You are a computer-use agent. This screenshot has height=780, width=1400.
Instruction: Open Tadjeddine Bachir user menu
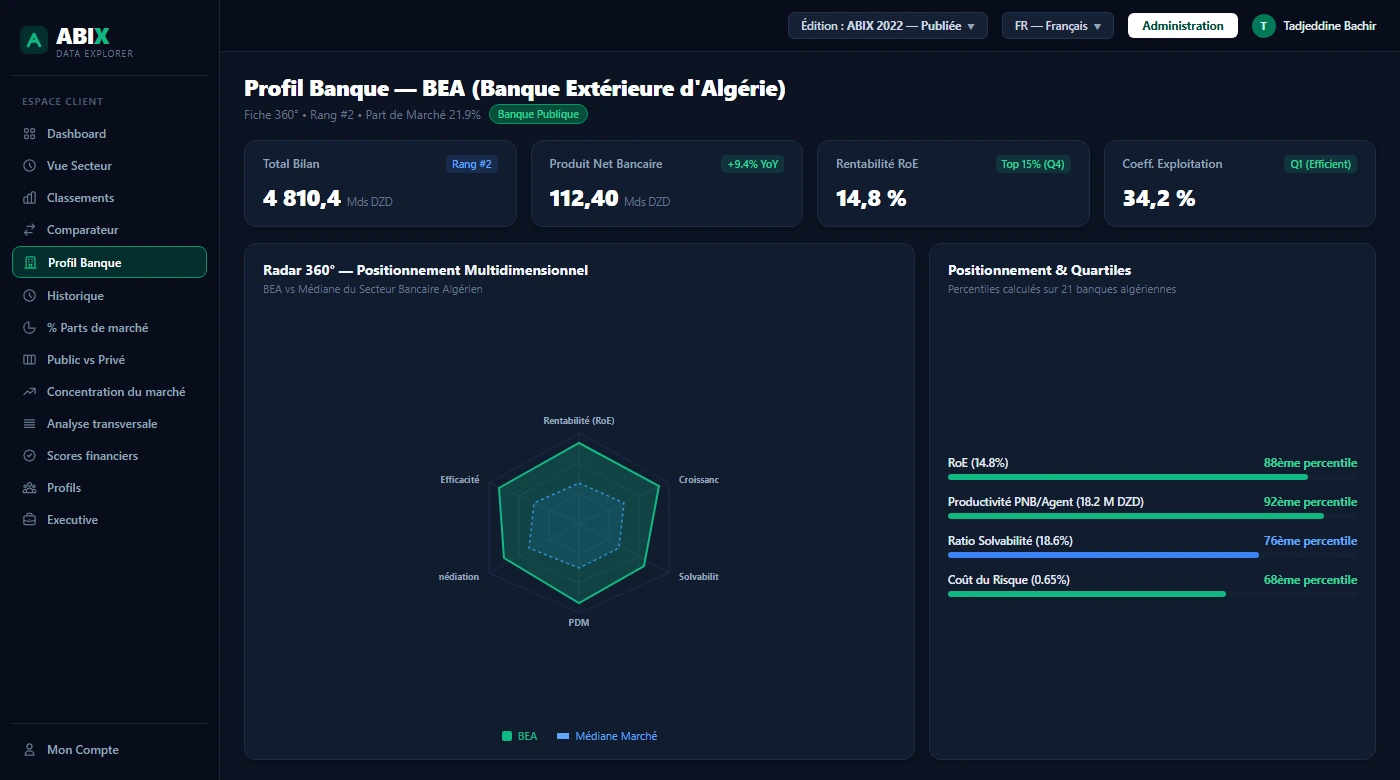(x=1314, y=26)
